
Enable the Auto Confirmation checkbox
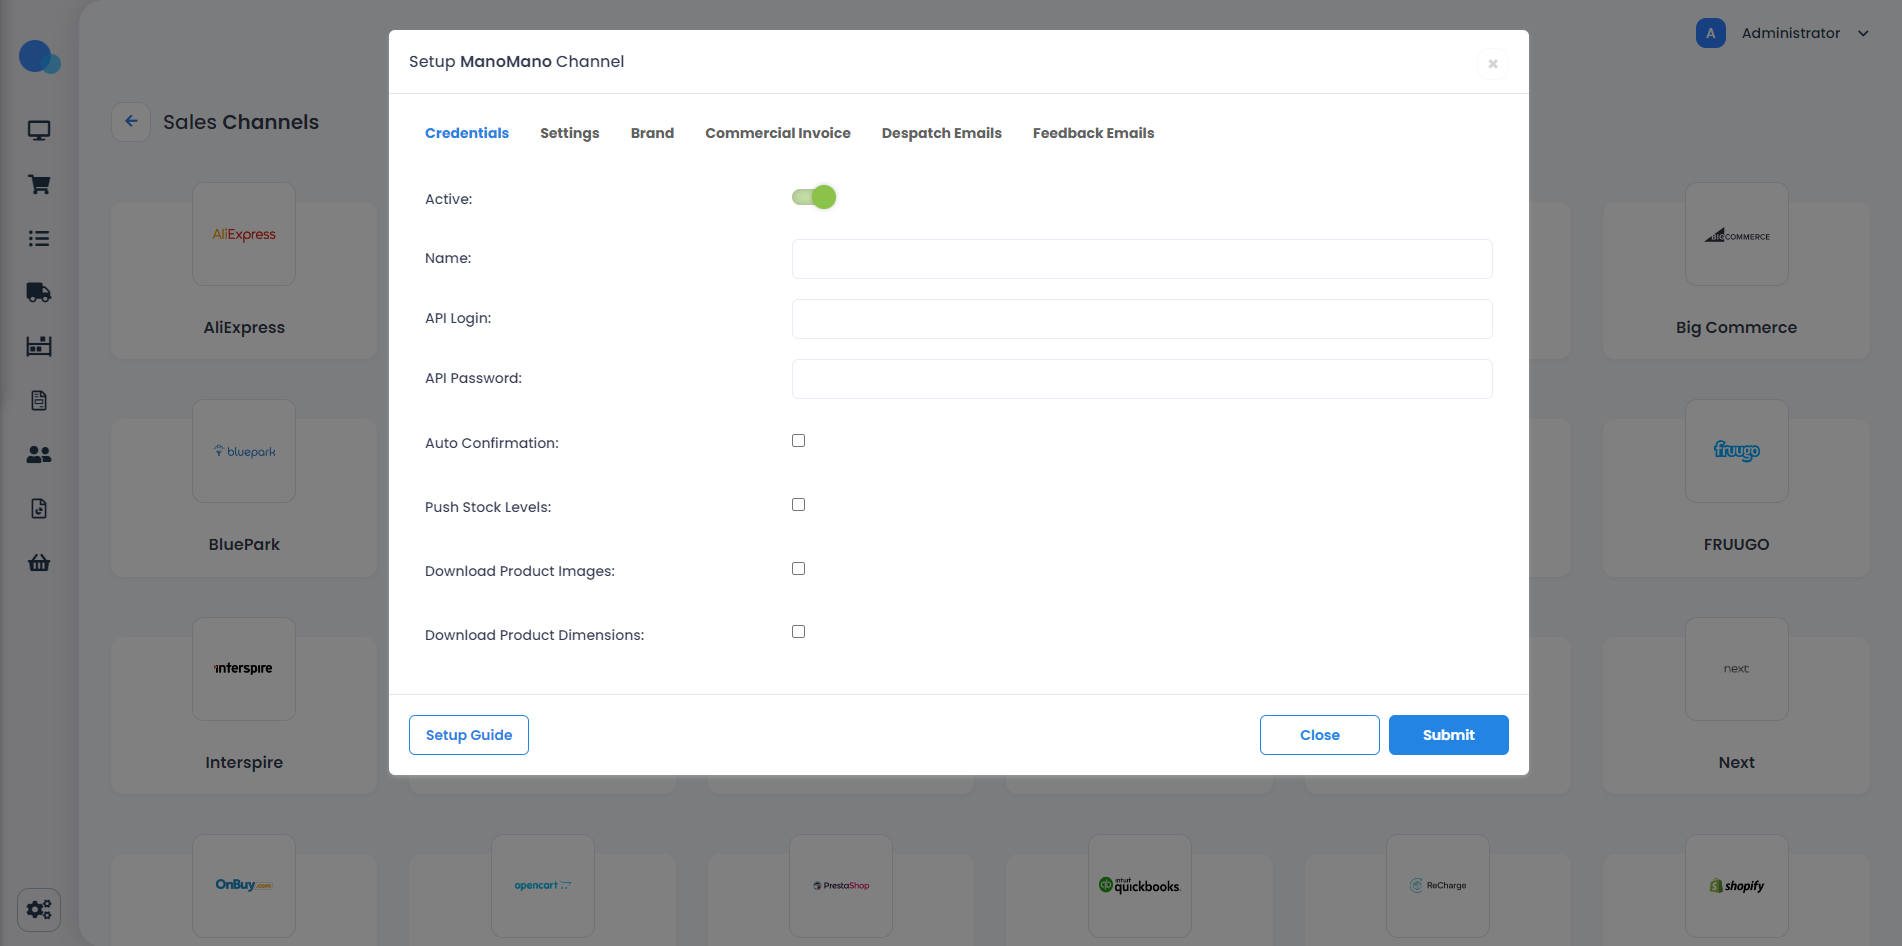(798, 441)
